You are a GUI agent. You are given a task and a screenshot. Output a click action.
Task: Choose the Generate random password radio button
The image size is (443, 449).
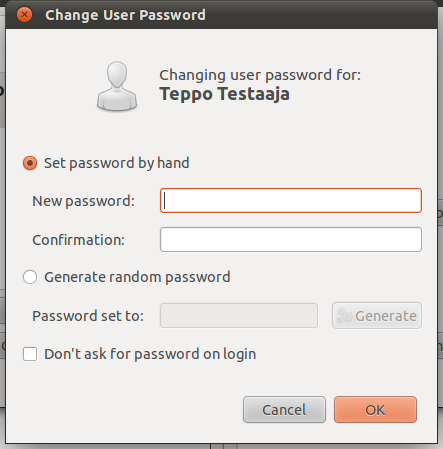coord(30,277)
